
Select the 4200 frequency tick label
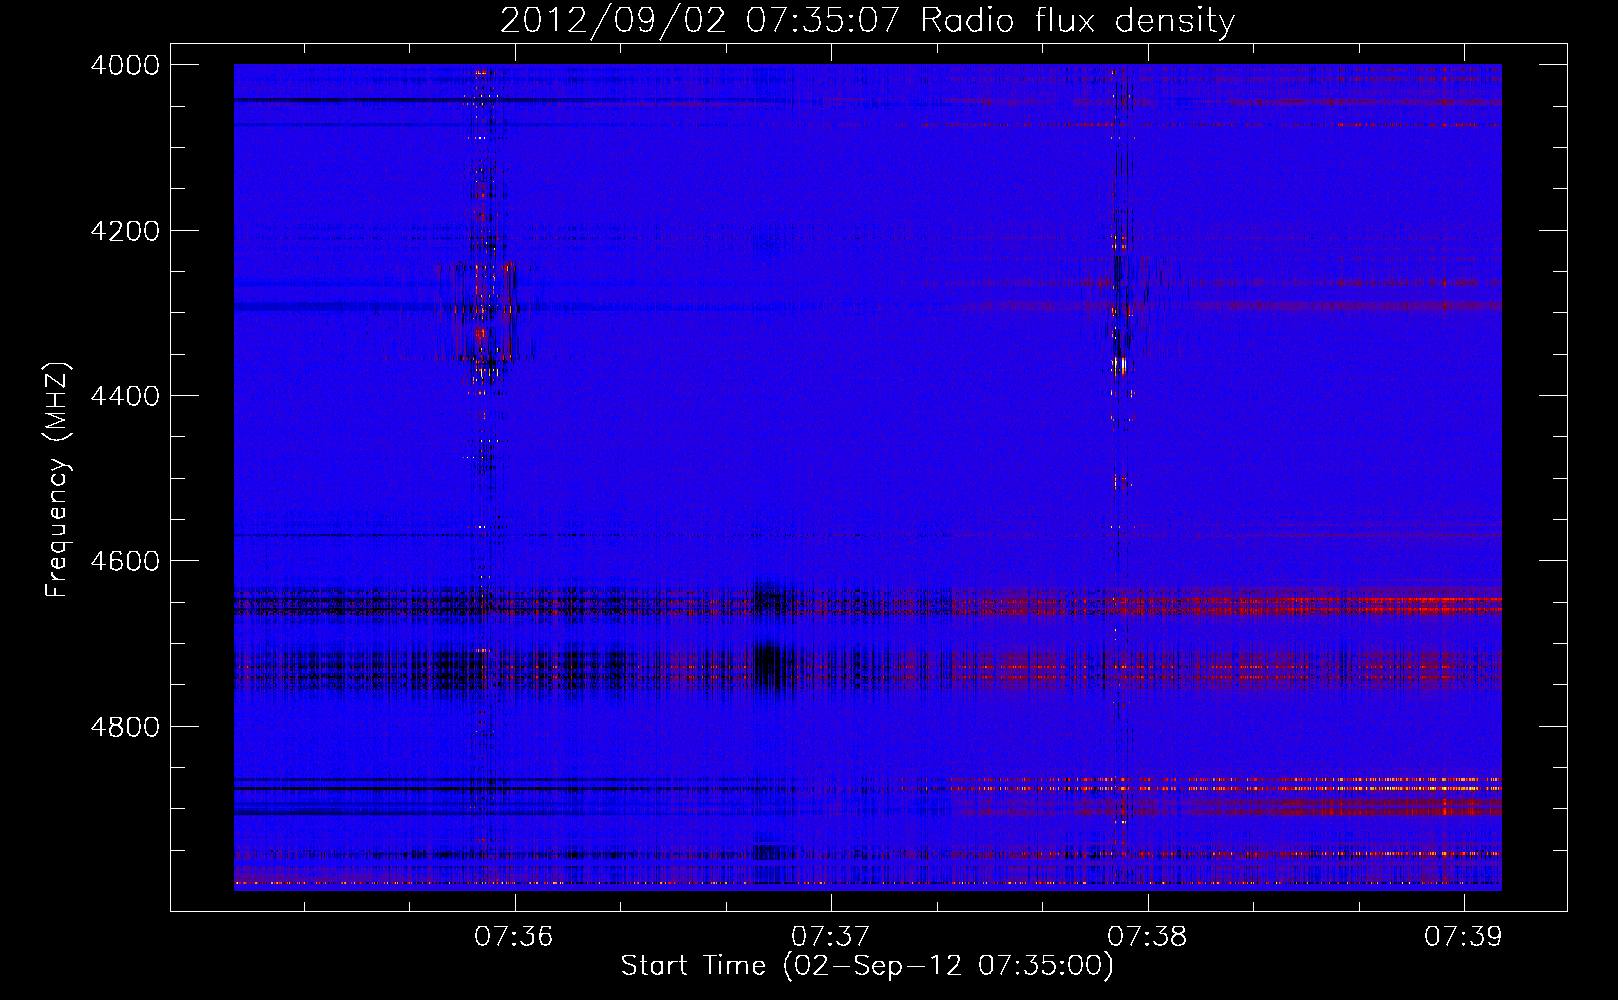pos(125,231)
